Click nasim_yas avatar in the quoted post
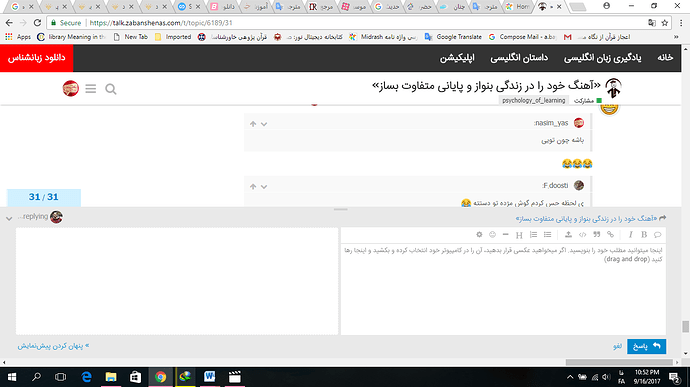Image resolution: width=690 pixels, height=387 pixels. click(x=579, y=123)
